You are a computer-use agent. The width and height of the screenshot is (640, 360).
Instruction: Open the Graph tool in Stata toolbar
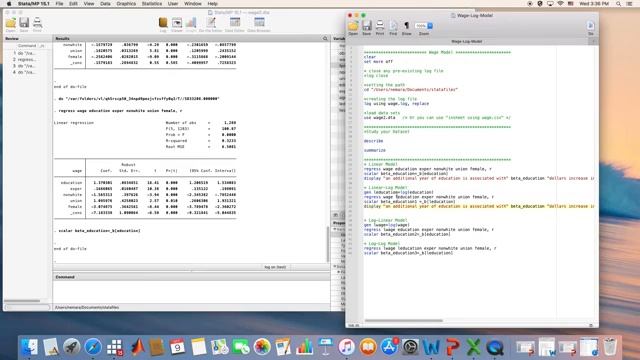pyautogui.click(x=191, y=24)
